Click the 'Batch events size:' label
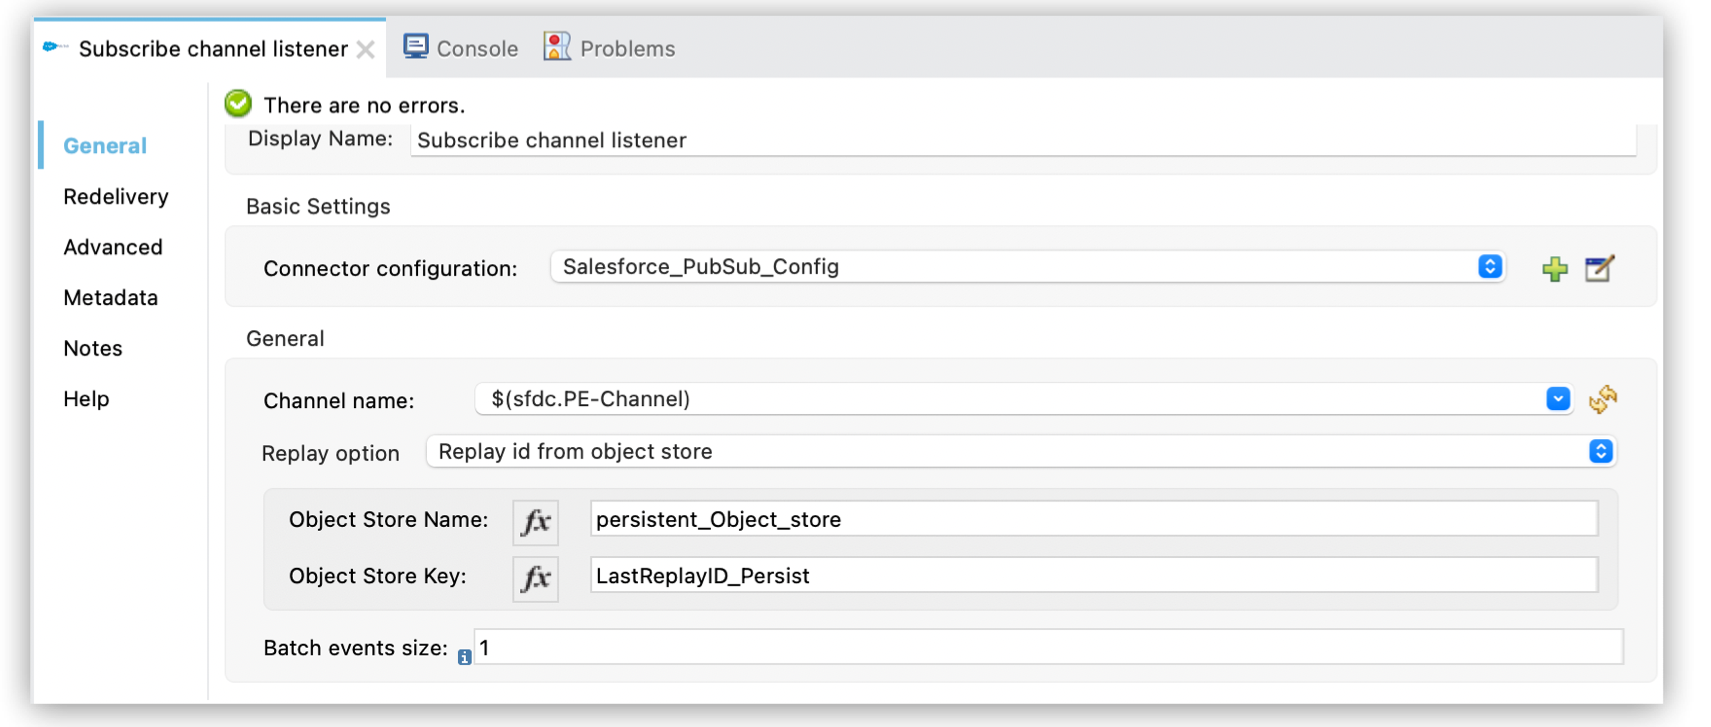The image size is (1711, 727). click(x=355, y=648)
